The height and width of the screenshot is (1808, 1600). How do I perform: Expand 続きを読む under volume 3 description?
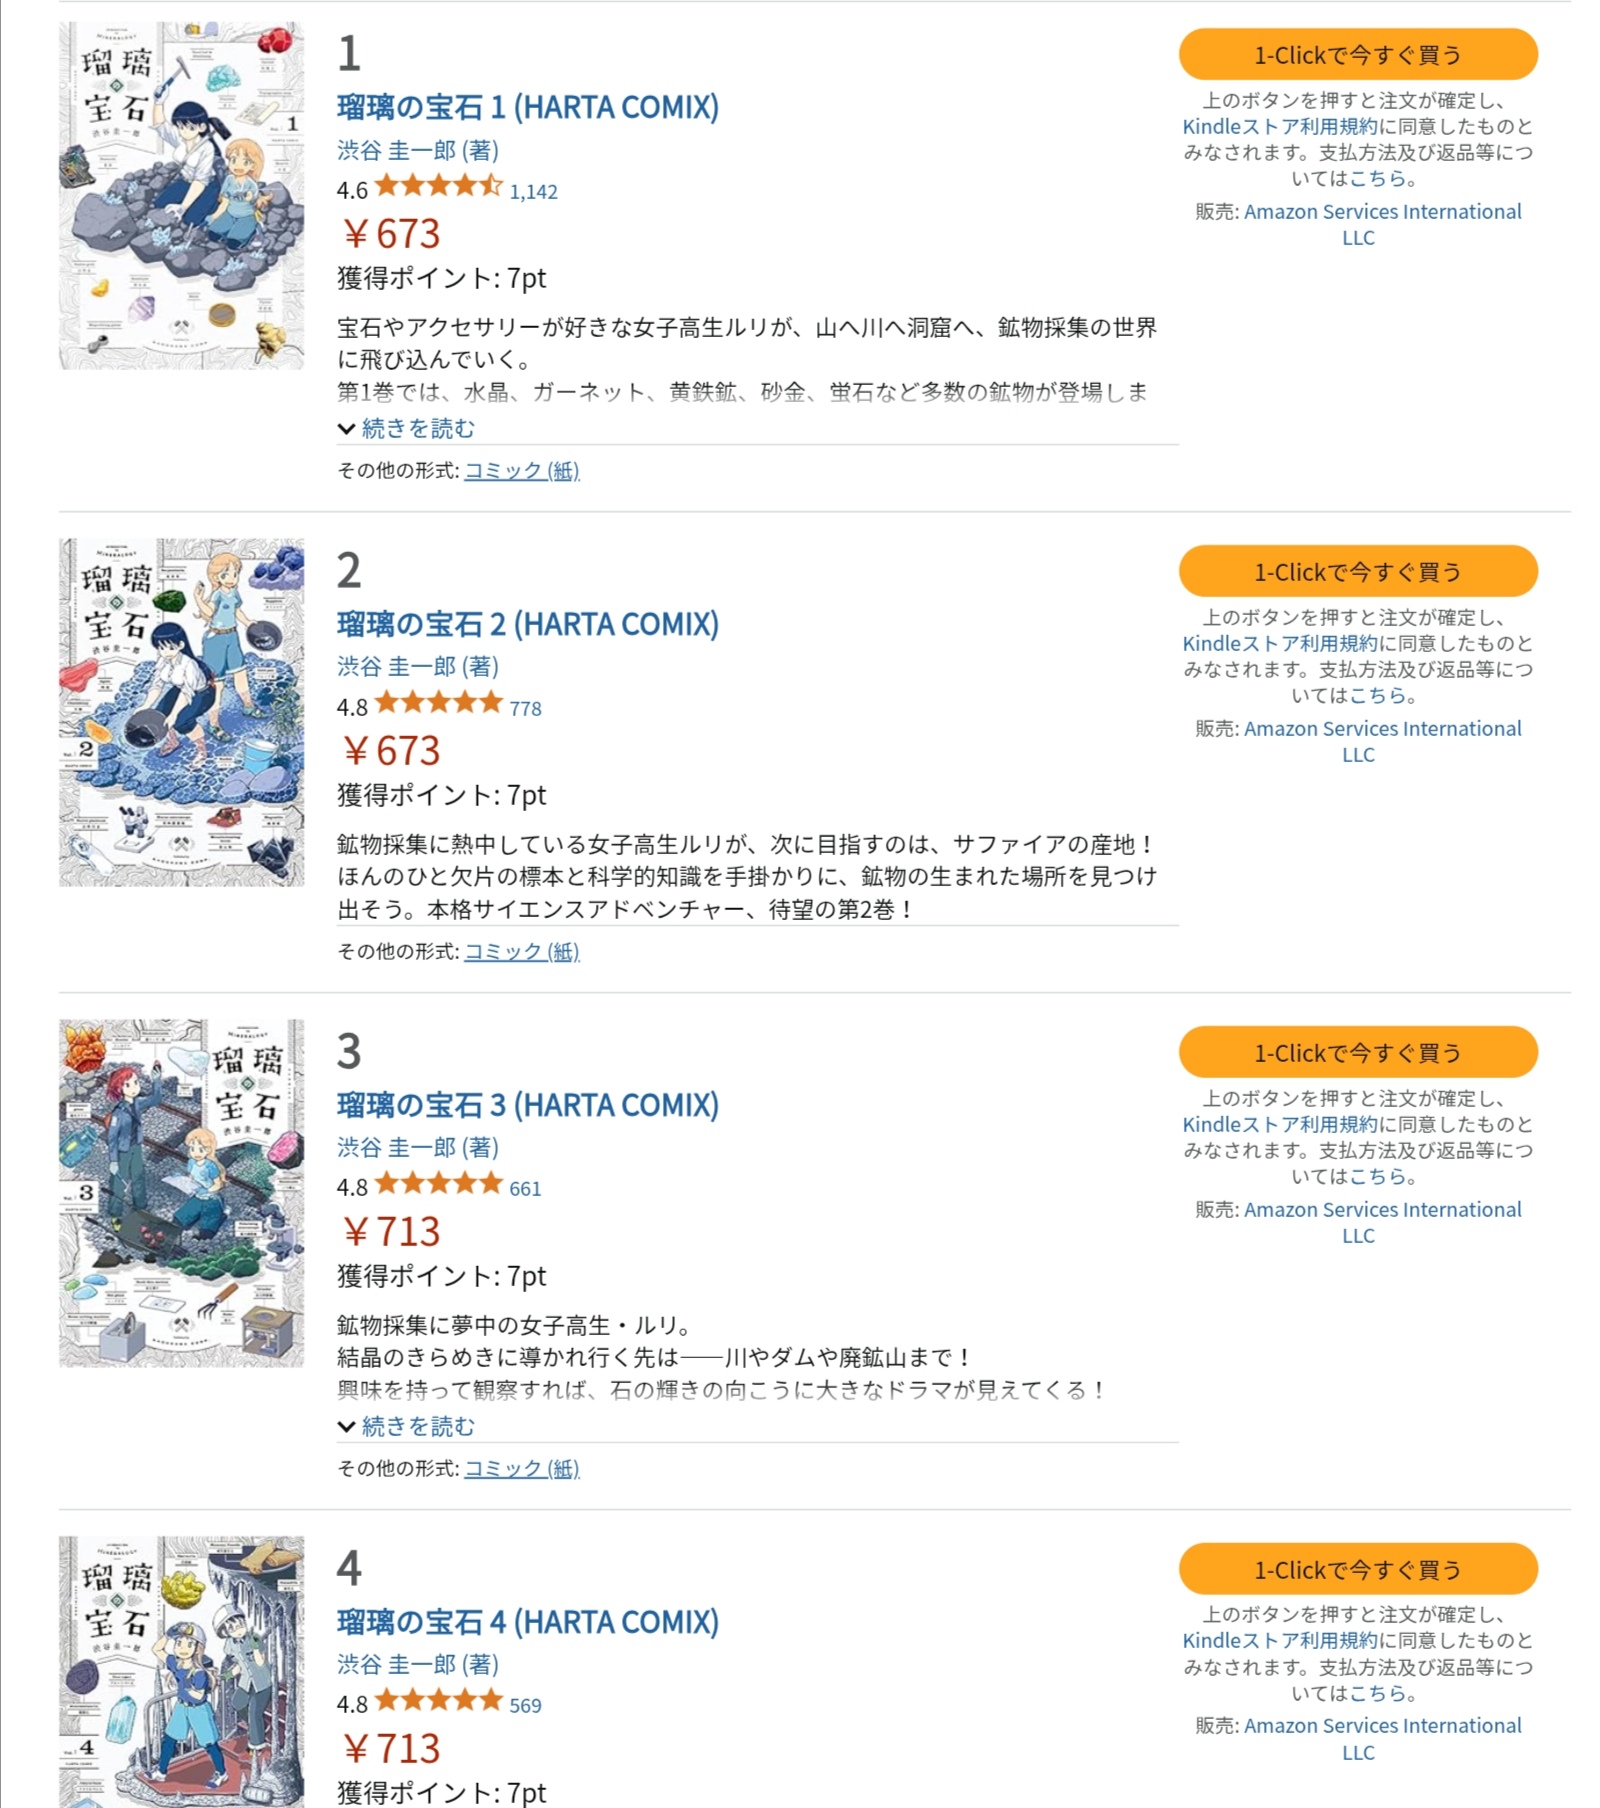(x=407, y=1426)
